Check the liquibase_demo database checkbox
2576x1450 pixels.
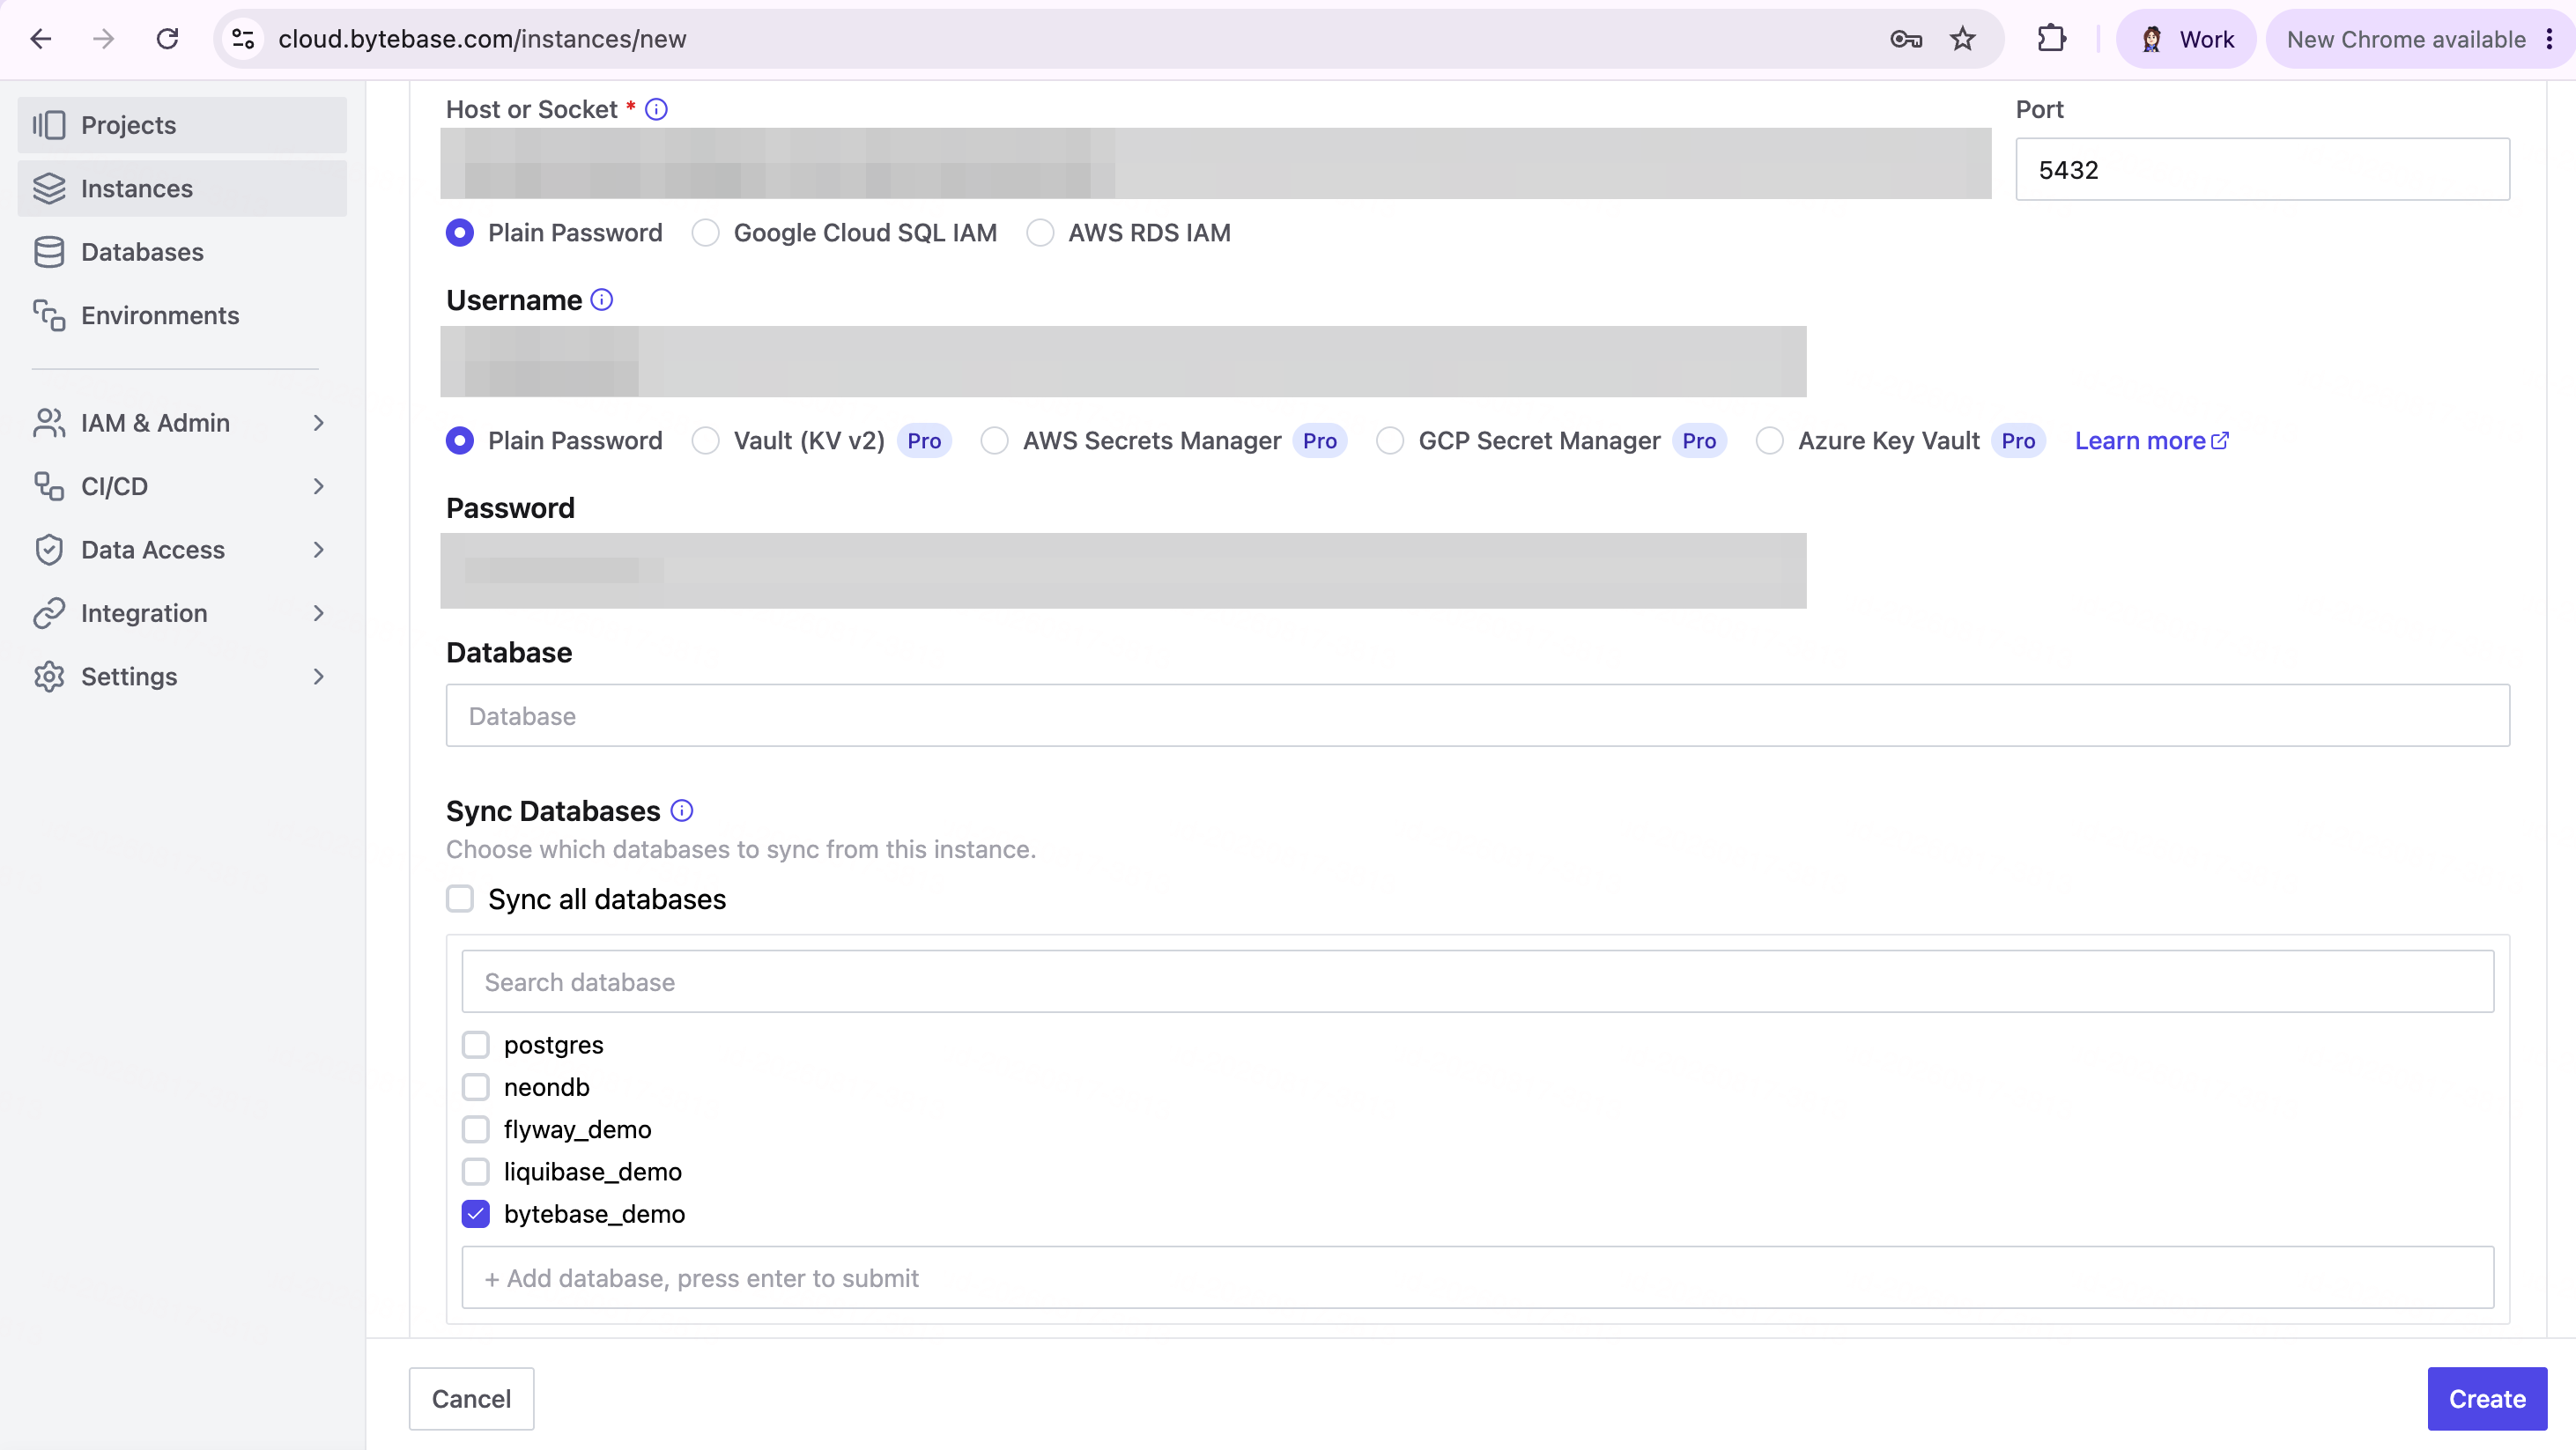[x=476, y=1171]
